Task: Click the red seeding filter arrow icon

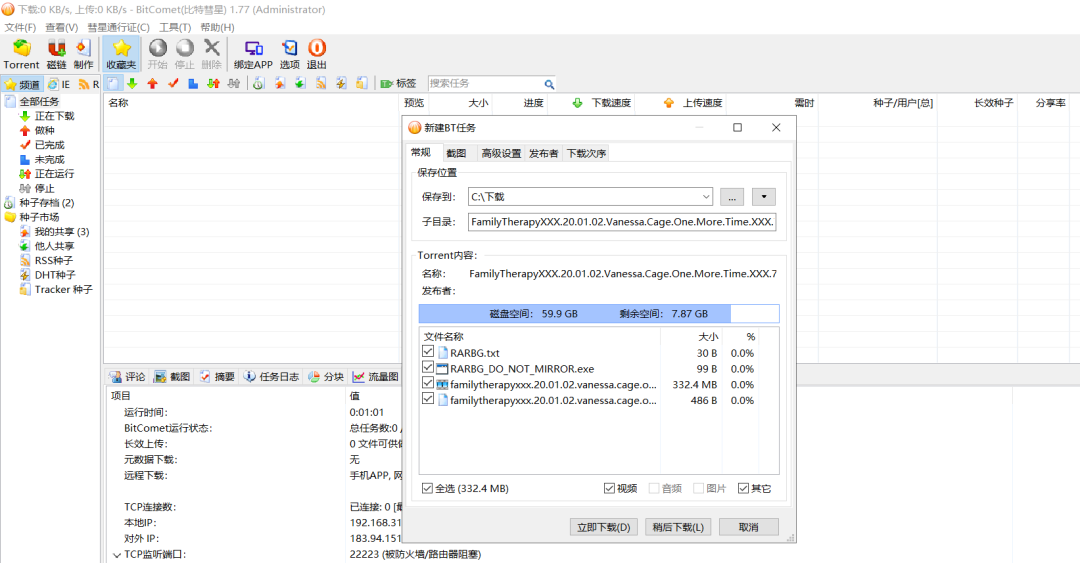Action: (152, 83)
